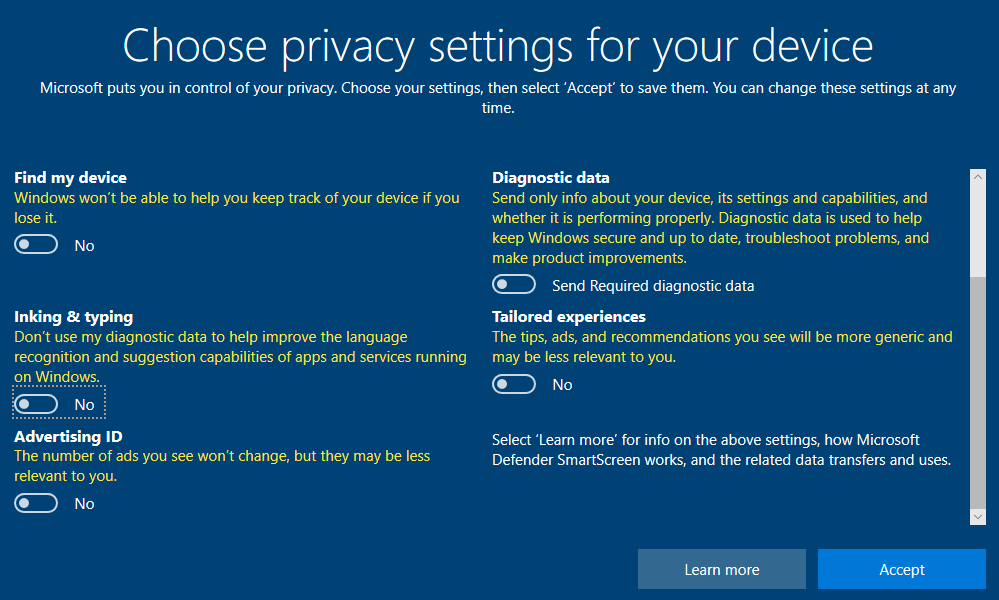The image size is (999, 600).
Task: Click the scrollbar down arrow
Action: 977,516
